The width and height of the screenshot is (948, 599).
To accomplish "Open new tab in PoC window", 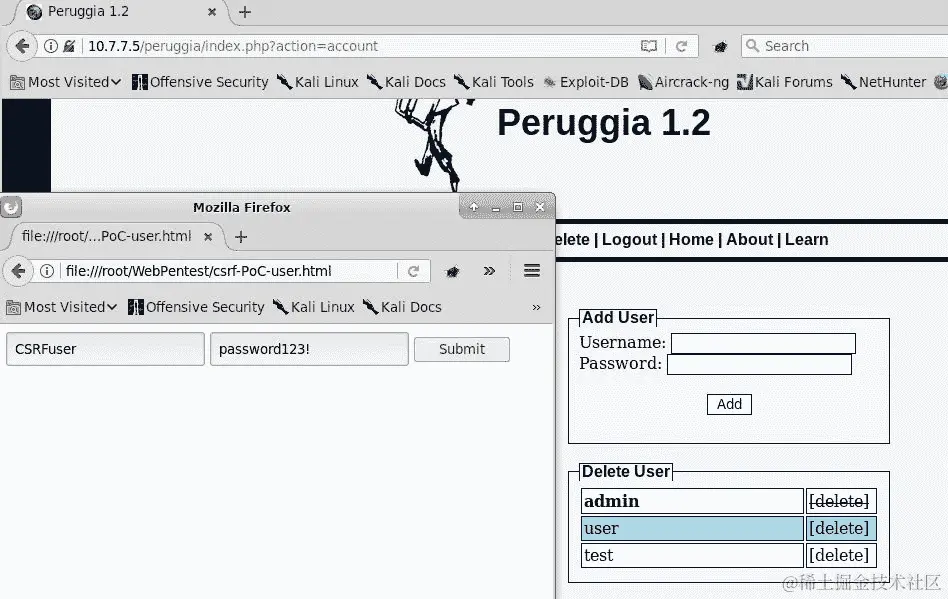I will [x=241, y=237].
